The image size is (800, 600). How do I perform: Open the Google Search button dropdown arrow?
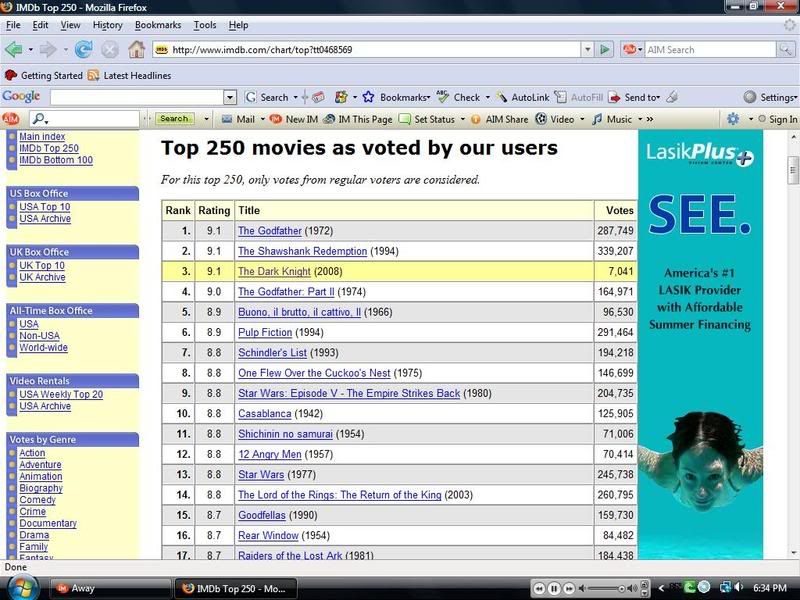[x=295, y=97]
